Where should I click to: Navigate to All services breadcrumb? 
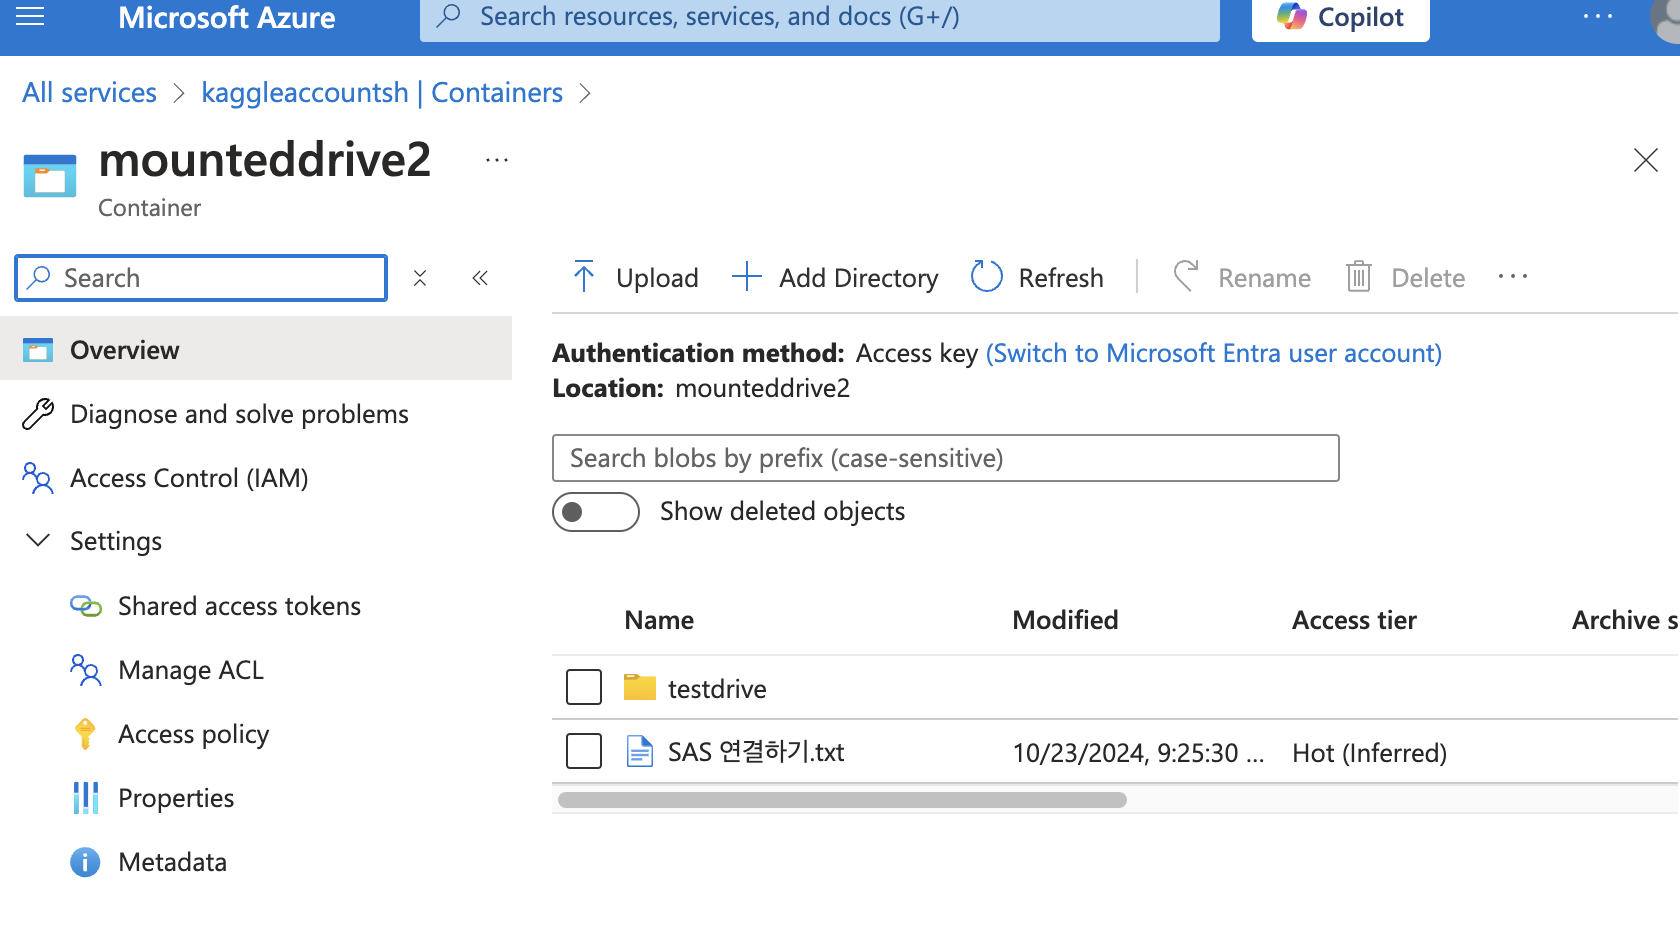pos(89,93)
